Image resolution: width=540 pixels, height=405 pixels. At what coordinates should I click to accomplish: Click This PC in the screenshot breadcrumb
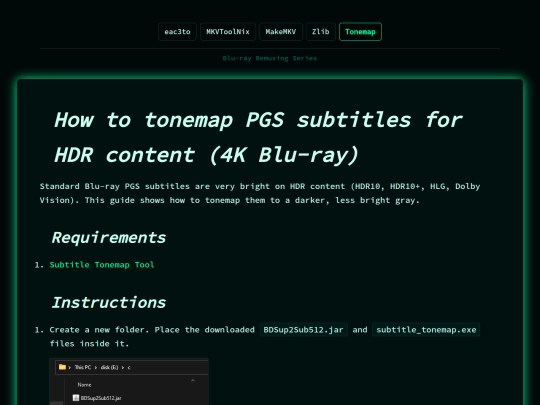coord(83,367)
